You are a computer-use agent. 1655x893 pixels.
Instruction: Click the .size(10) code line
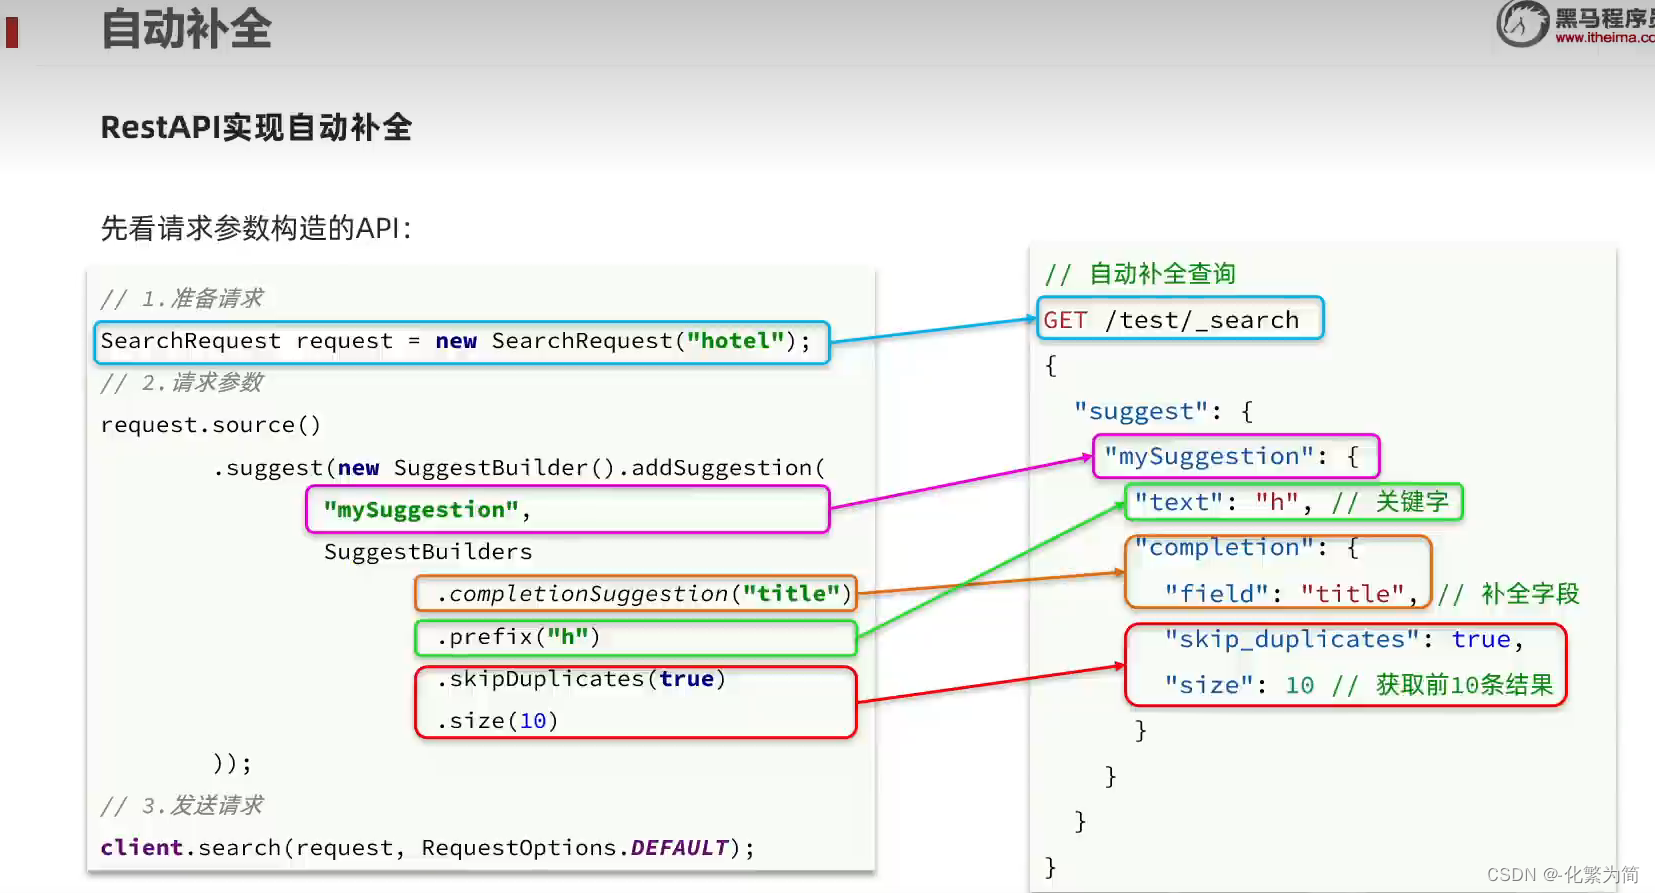497,721
